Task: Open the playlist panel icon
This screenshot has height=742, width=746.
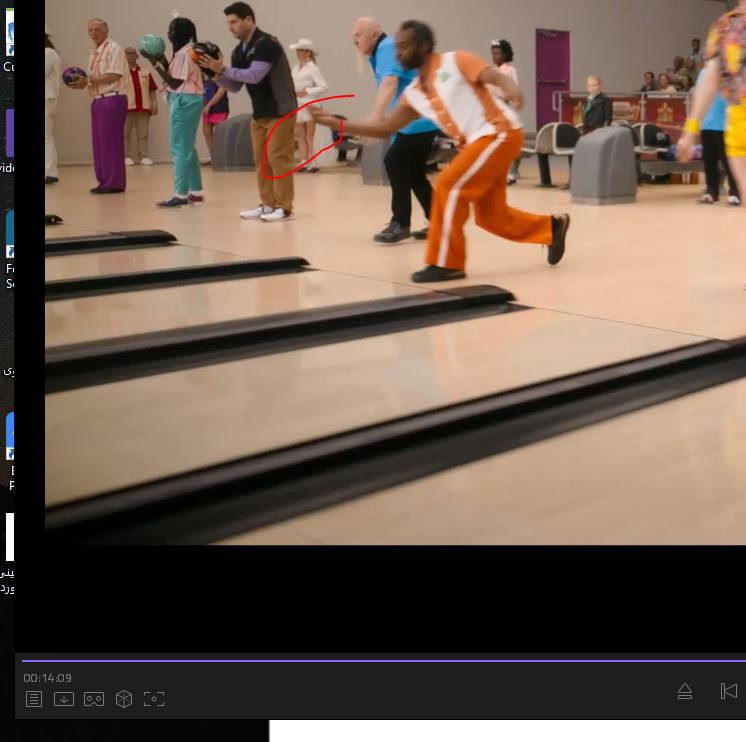Action: click(x=34, y=699)
